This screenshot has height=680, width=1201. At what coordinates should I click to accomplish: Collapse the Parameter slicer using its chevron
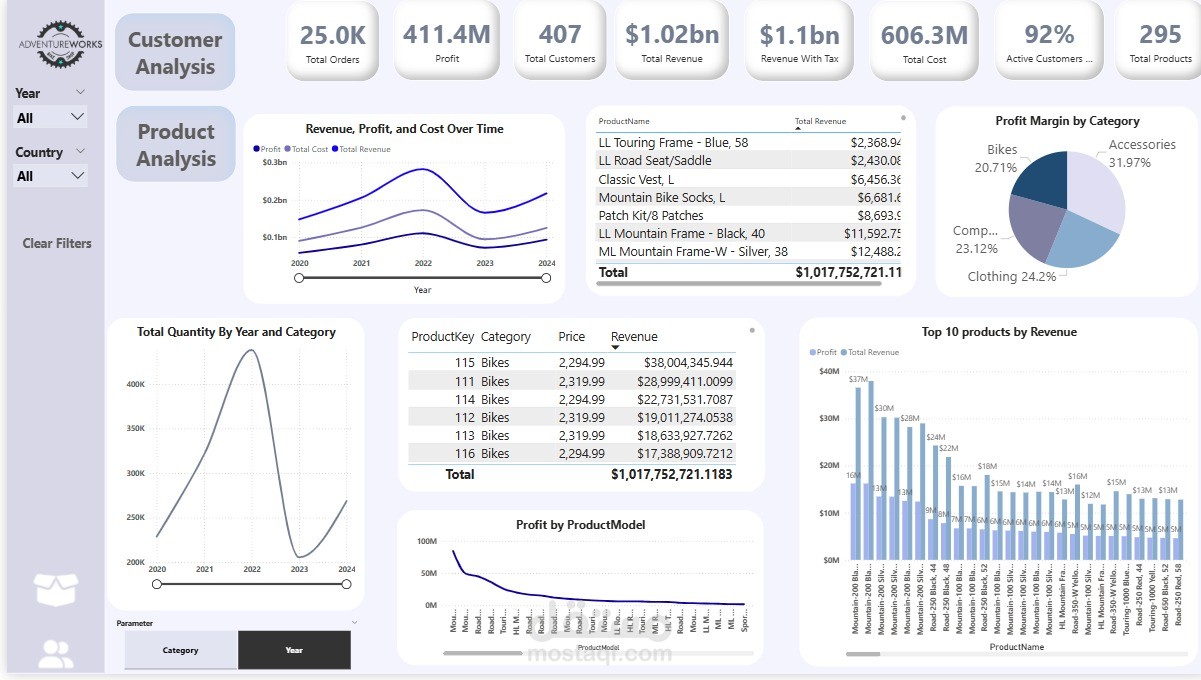coord(354,622)
